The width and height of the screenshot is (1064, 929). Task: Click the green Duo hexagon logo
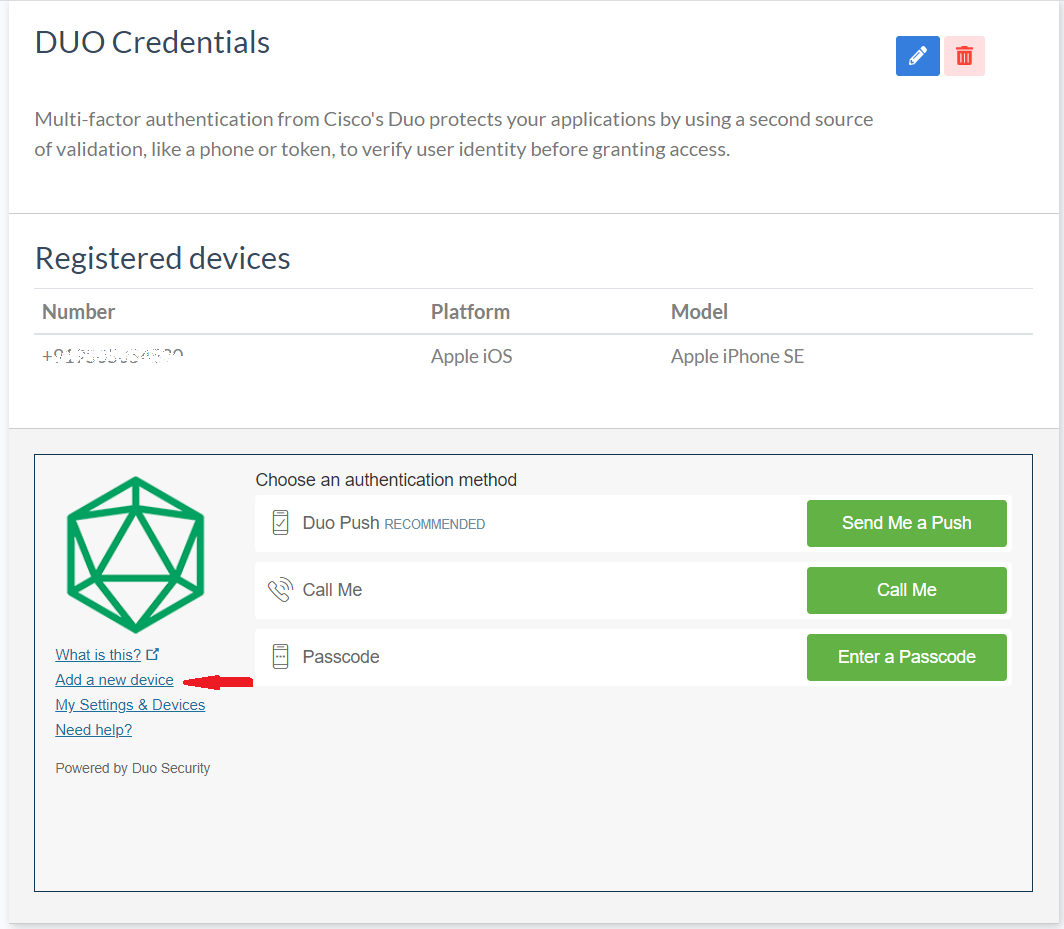135,554
